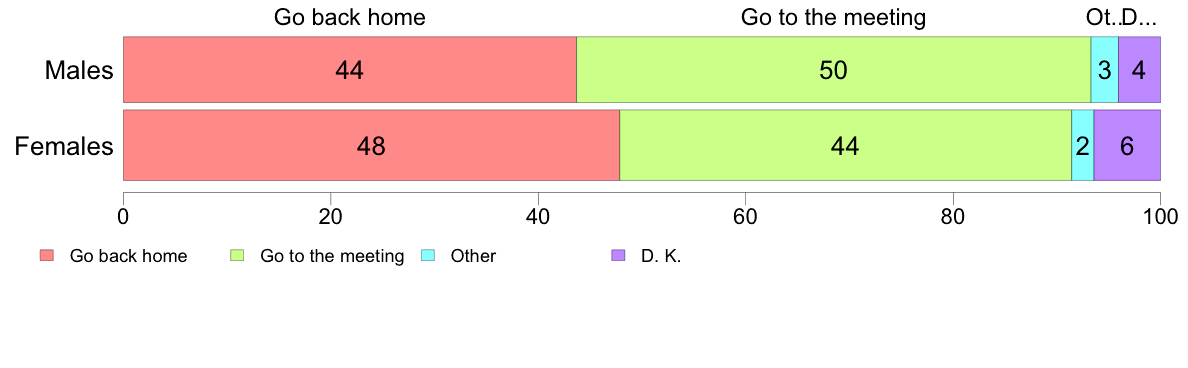The width and height of the screenshot is (1188, 368).
Task: Click the Females row label
Action: [x=64, y=146]
